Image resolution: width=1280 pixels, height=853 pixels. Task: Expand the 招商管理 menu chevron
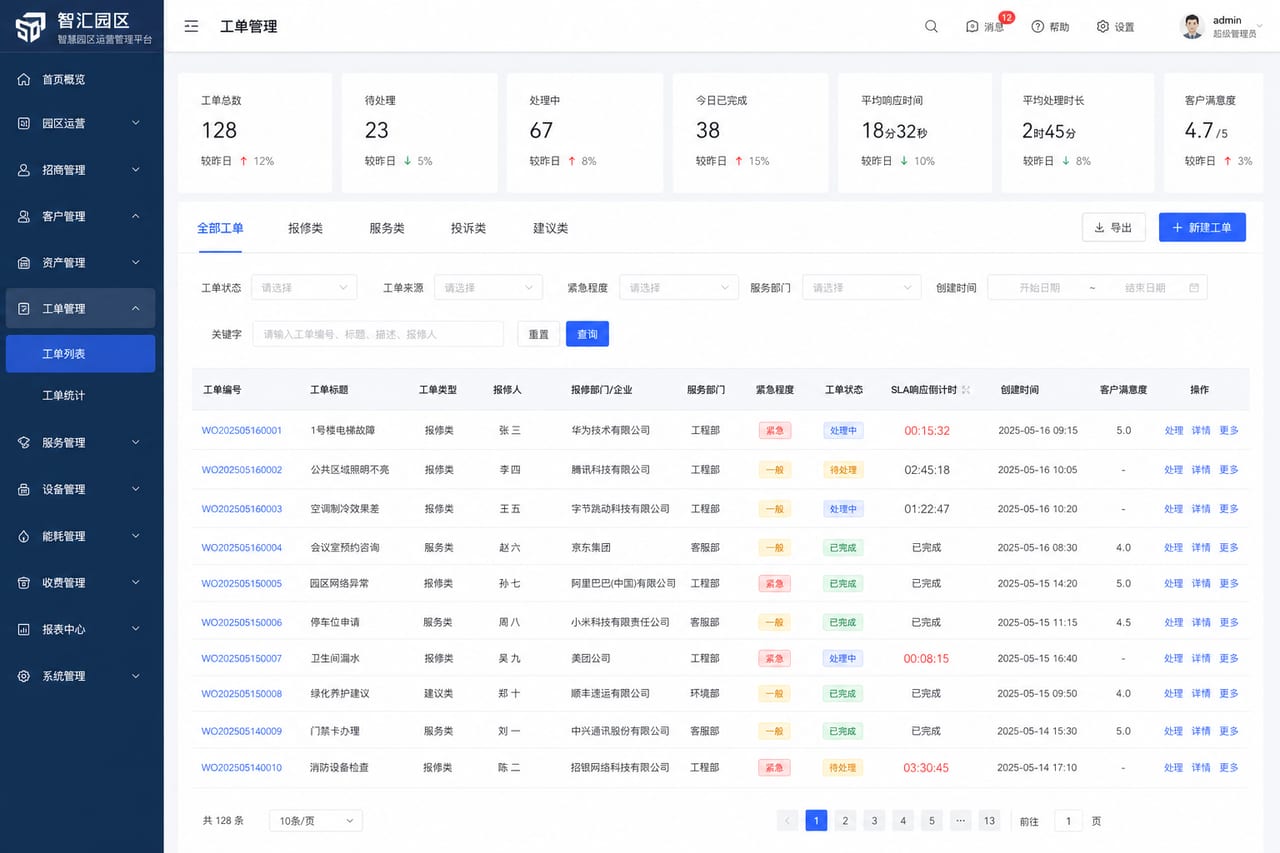point(136,170)
